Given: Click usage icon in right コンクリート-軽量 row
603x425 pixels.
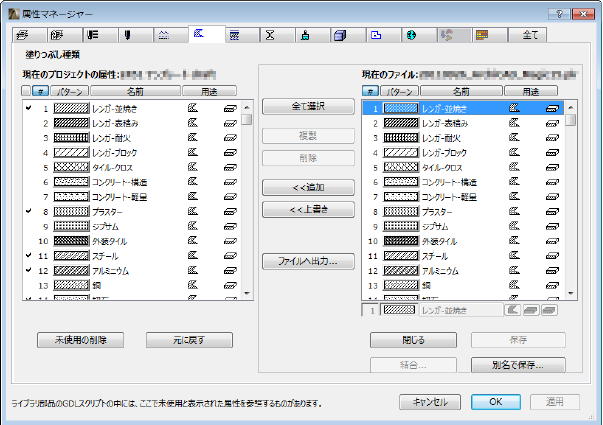Looking at the screenshot, I should (x=552, y=197).
